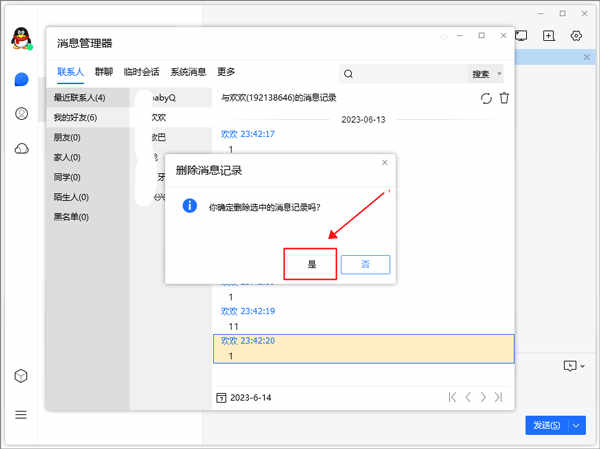The height and width of the screenshot is (449, 600).
Task: Click the 2023-6-14 date label
Action: tap(251, 398)
